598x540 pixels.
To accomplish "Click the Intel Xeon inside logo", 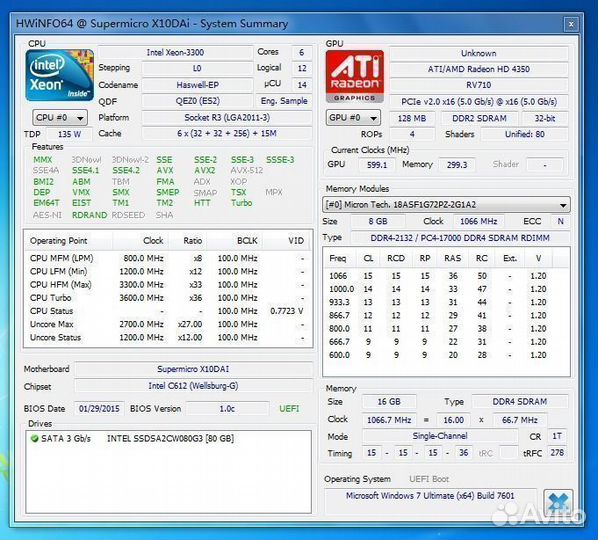I will click(59, 75).
